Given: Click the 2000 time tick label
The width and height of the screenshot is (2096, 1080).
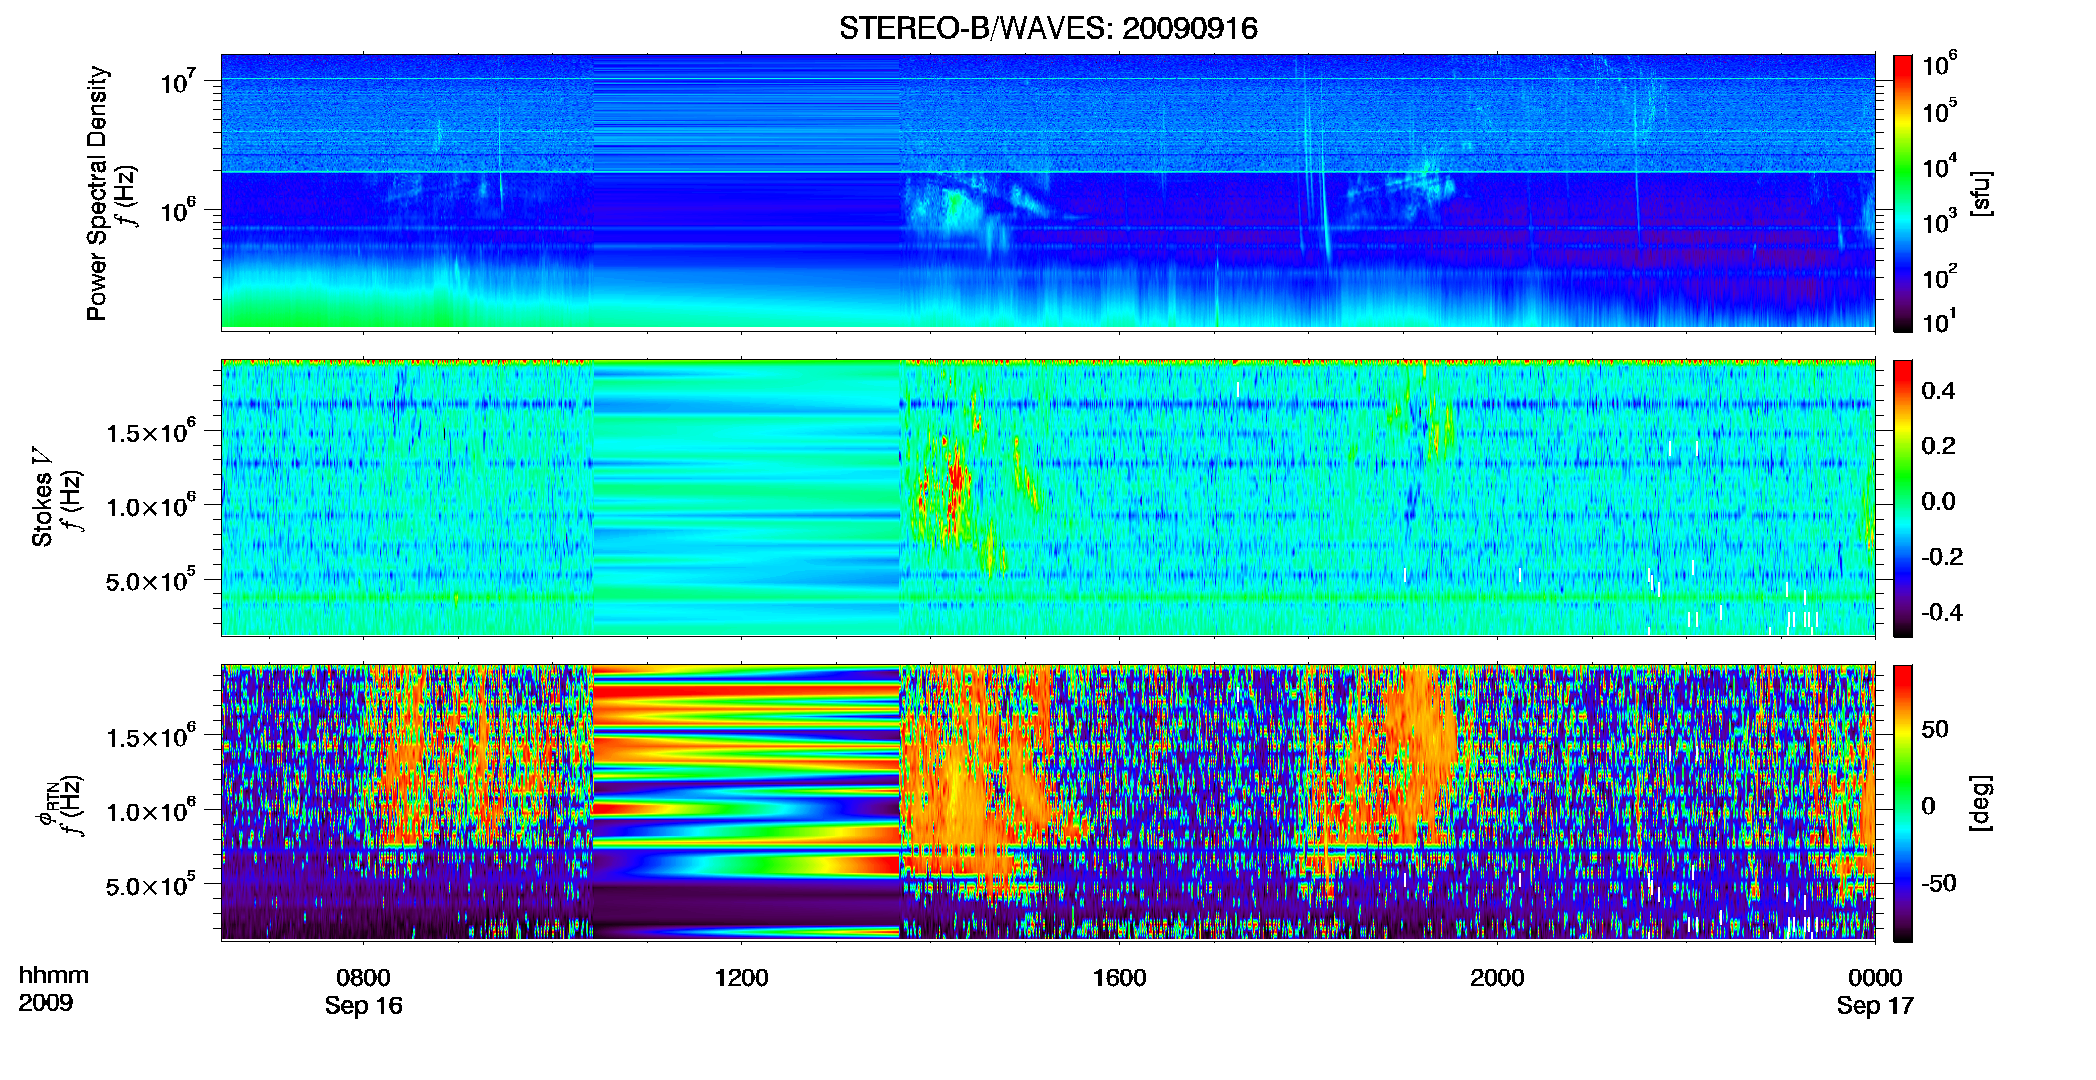Looking at the screenshot, I should click(1497, 977).
